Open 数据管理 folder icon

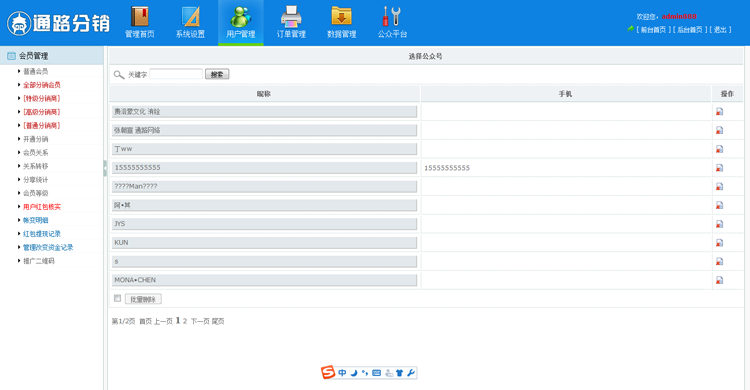[342, 17]
